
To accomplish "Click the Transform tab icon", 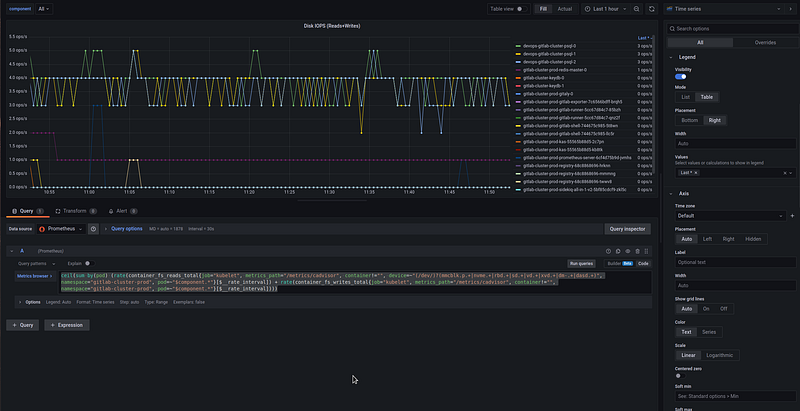I will tap(58, 211).
